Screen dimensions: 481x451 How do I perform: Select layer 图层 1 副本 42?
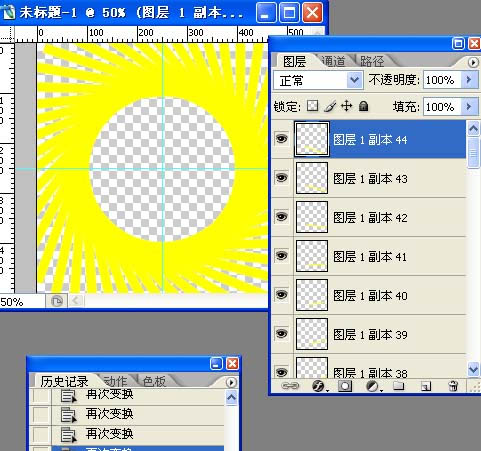370,218
